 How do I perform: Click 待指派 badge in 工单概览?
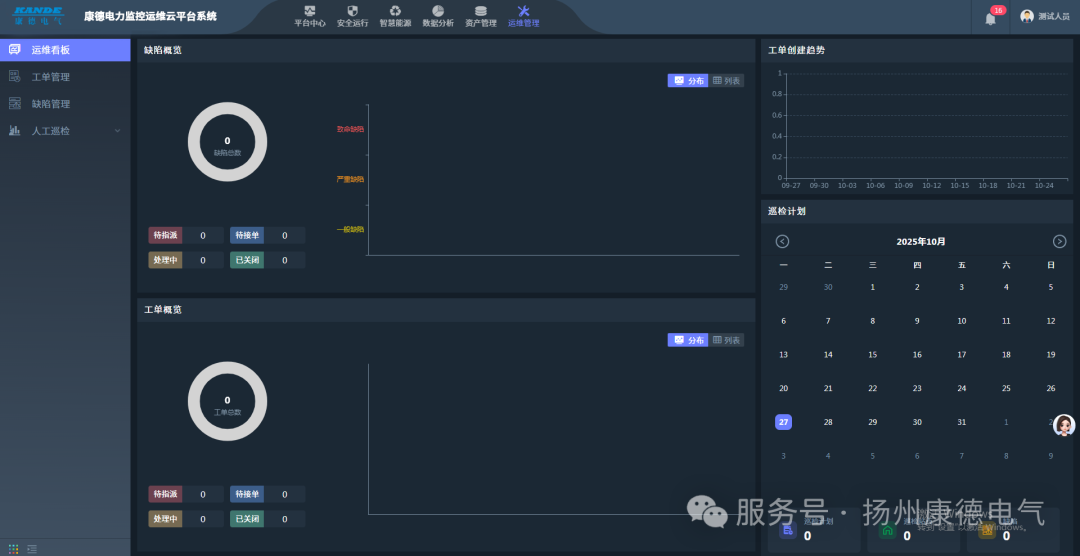[x=165, y=494]
